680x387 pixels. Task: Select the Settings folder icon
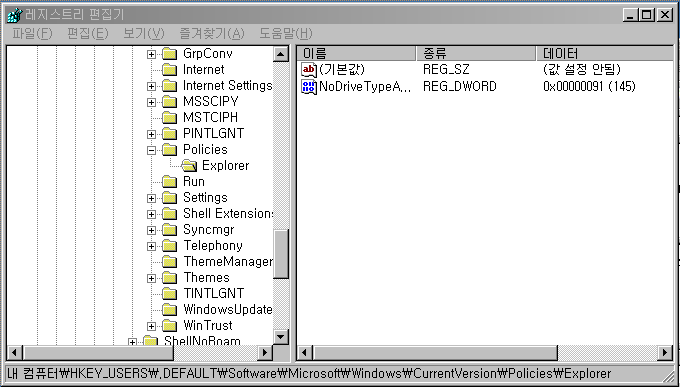170,198
